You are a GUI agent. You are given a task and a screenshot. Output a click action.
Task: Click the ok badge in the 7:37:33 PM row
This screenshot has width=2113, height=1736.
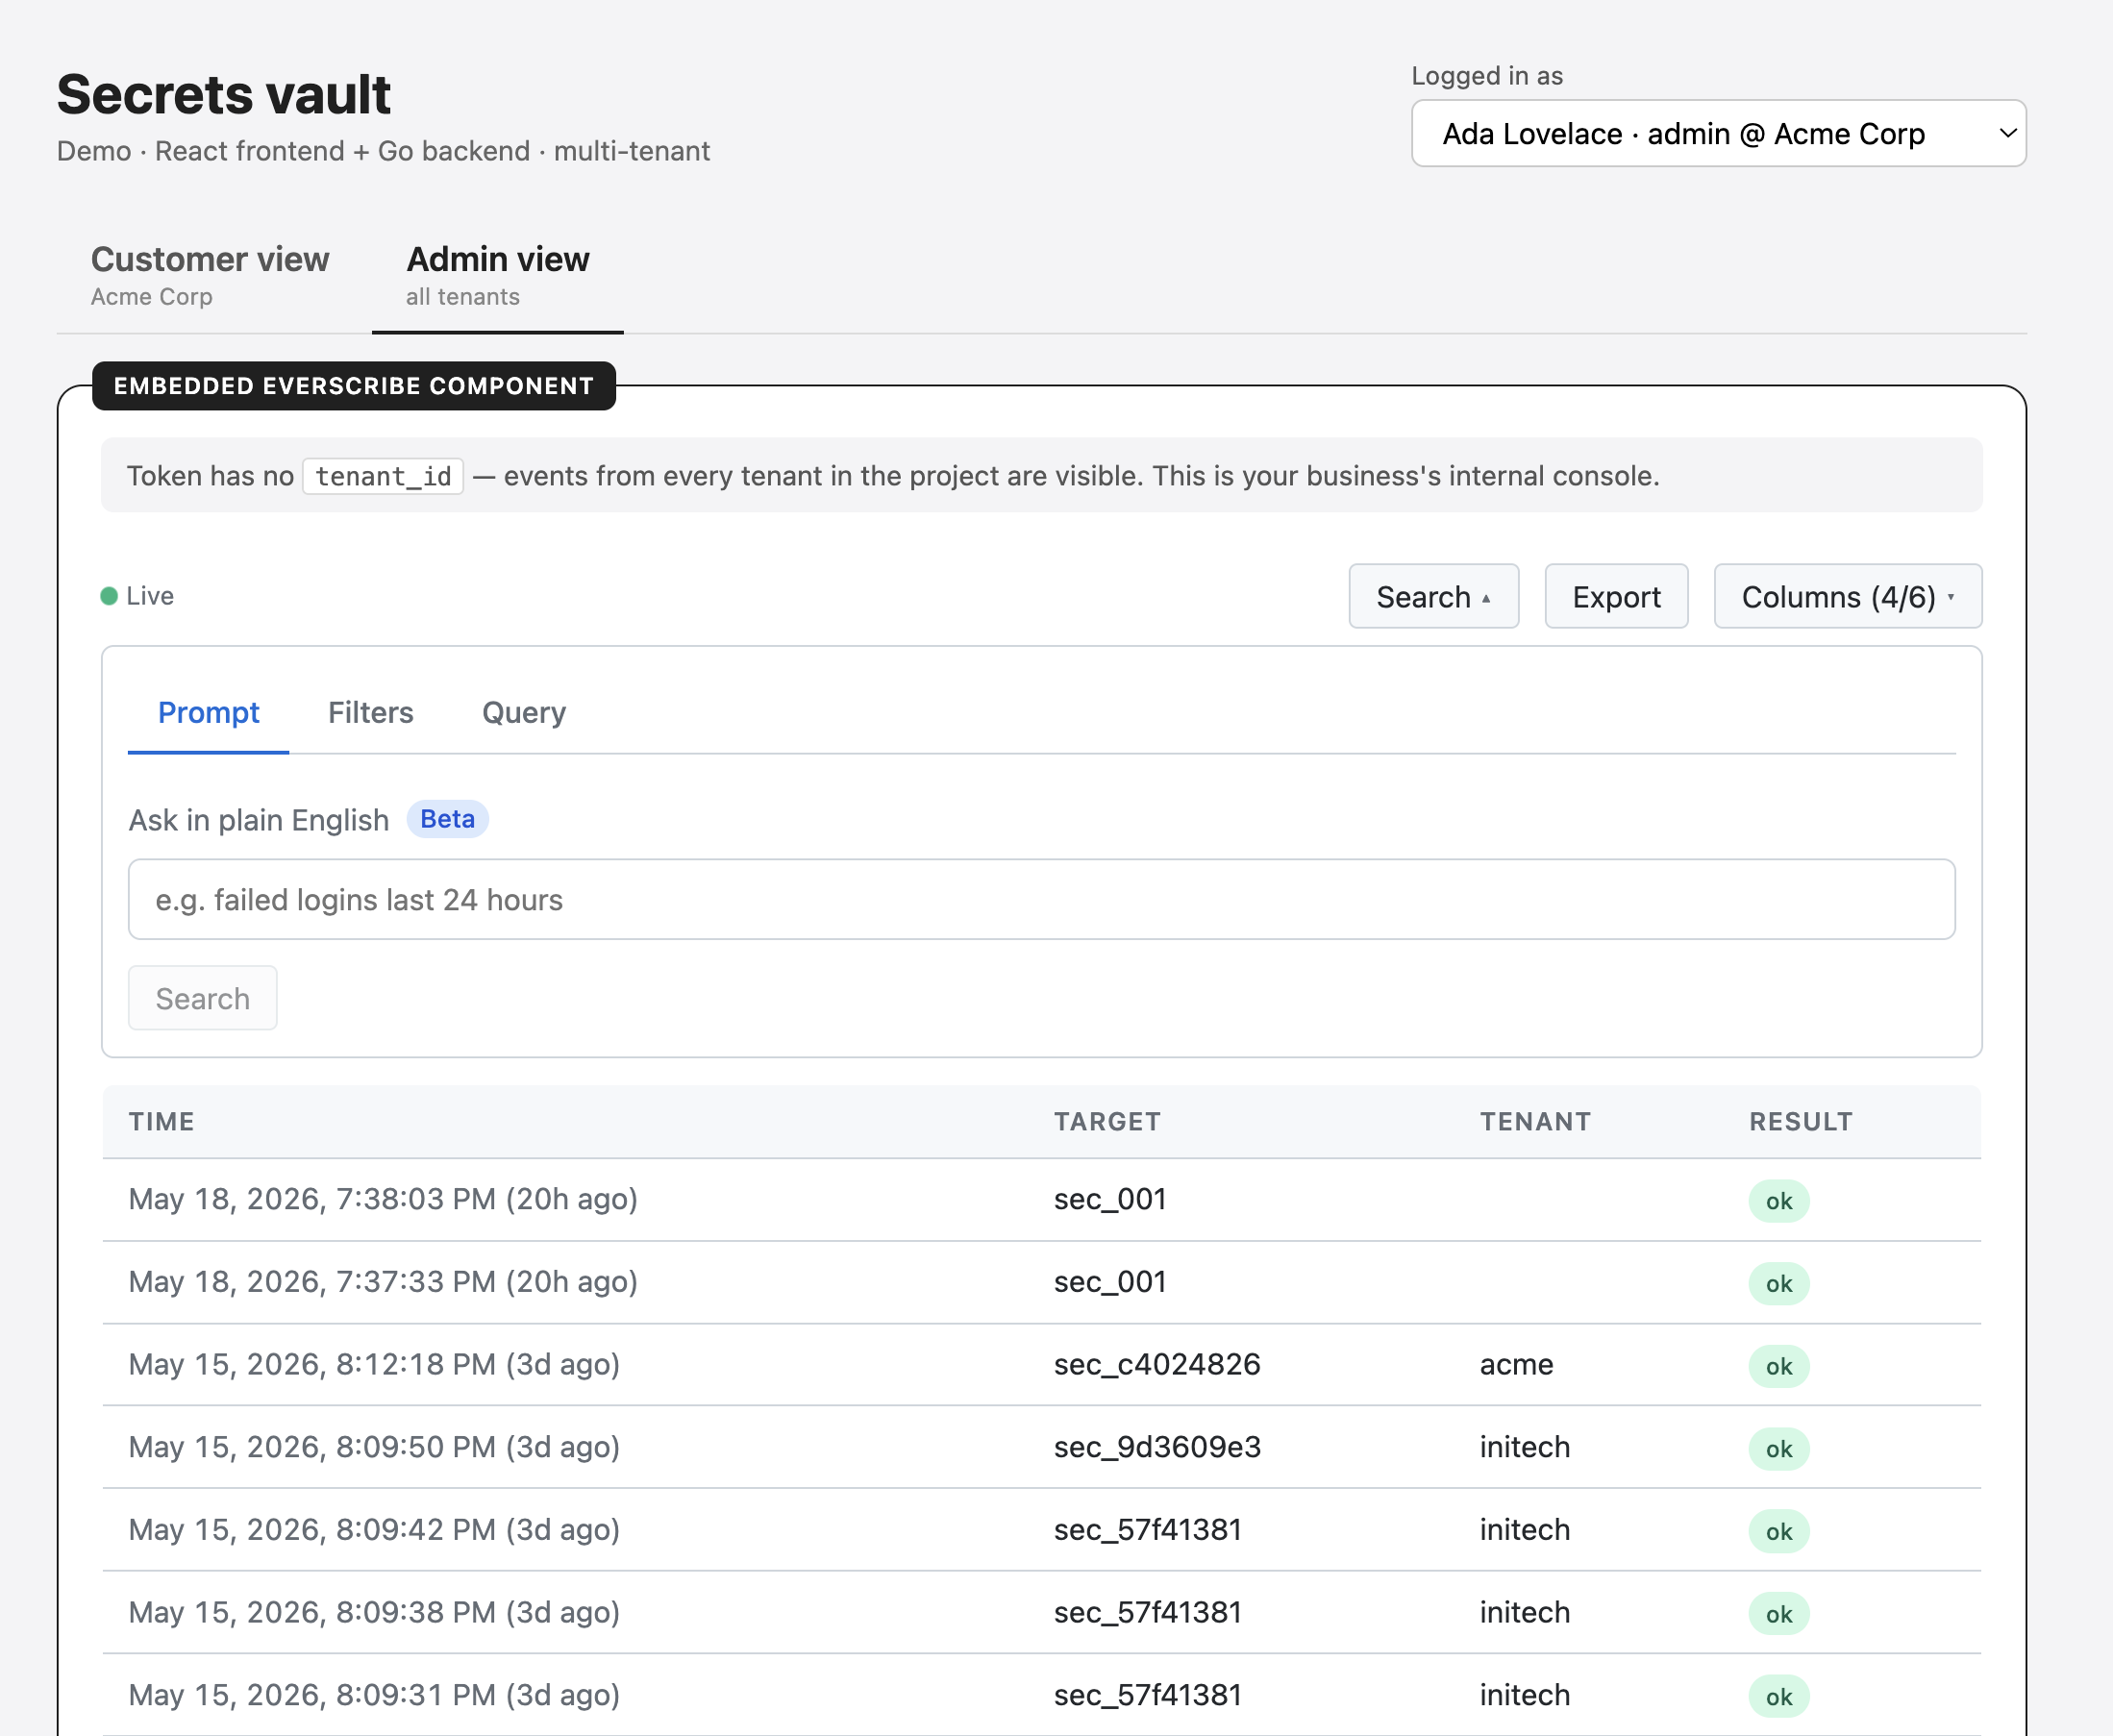coord(1779,1284)
